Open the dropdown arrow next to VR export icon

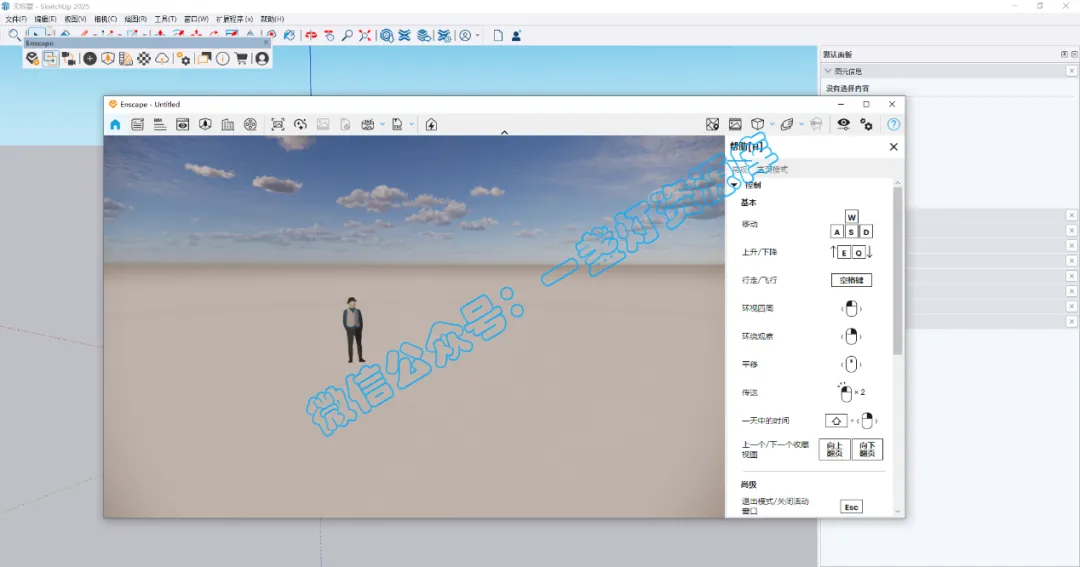coord(382,125)
